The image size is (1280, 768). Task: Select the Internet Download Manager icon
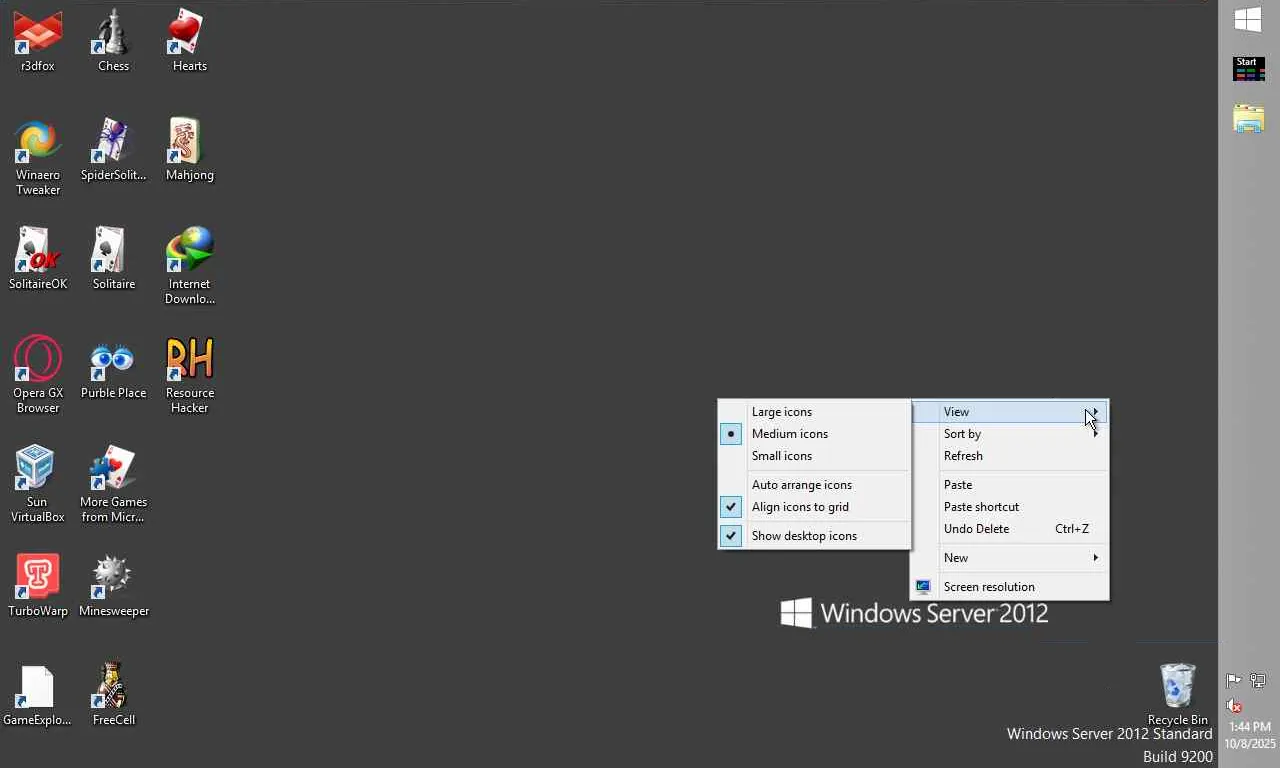[x=189, y=266]
